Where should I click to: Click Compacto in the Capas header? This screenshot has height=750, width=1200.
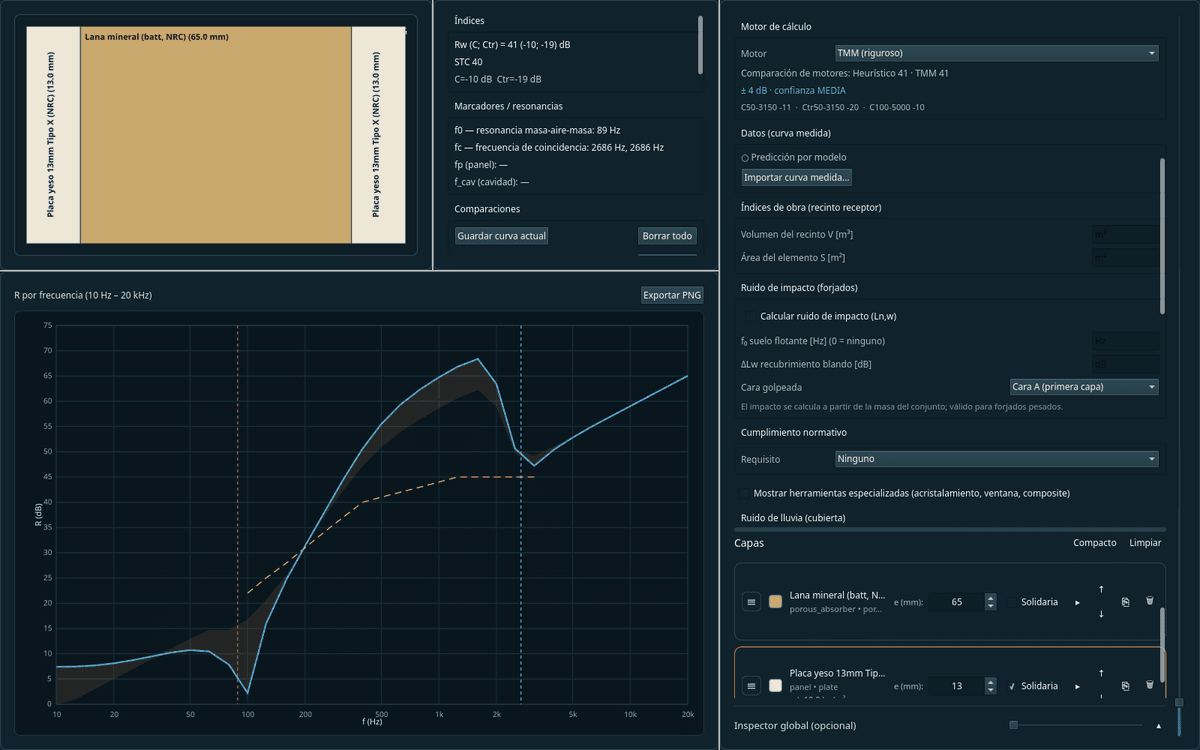pyautogui.click(x=1094, y=543)
